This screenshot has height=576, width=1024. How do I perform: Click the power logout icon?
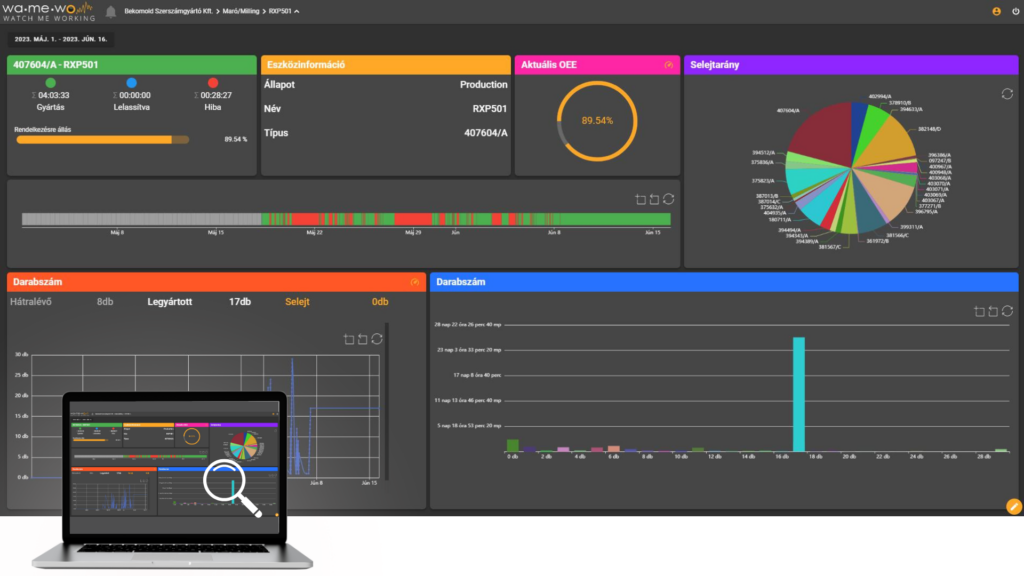[x=1016, y=11]
